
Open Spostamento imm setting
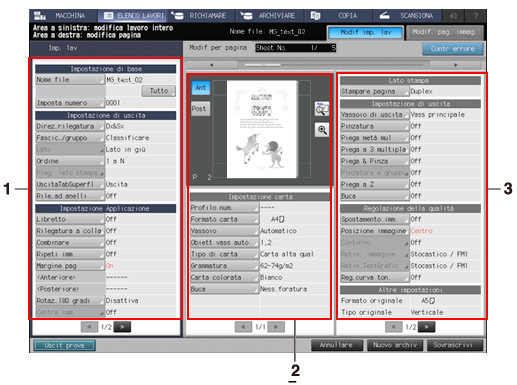375,219
